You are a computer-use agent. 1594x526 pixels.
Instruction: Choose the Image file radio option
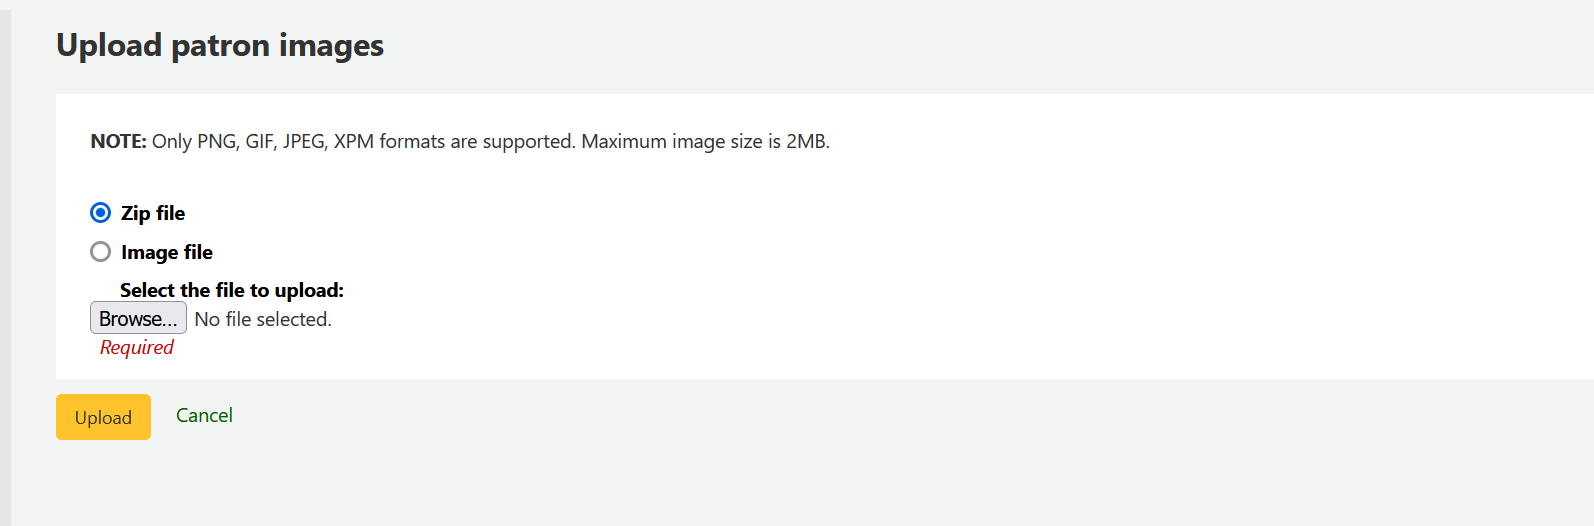(x=100, y=252)
